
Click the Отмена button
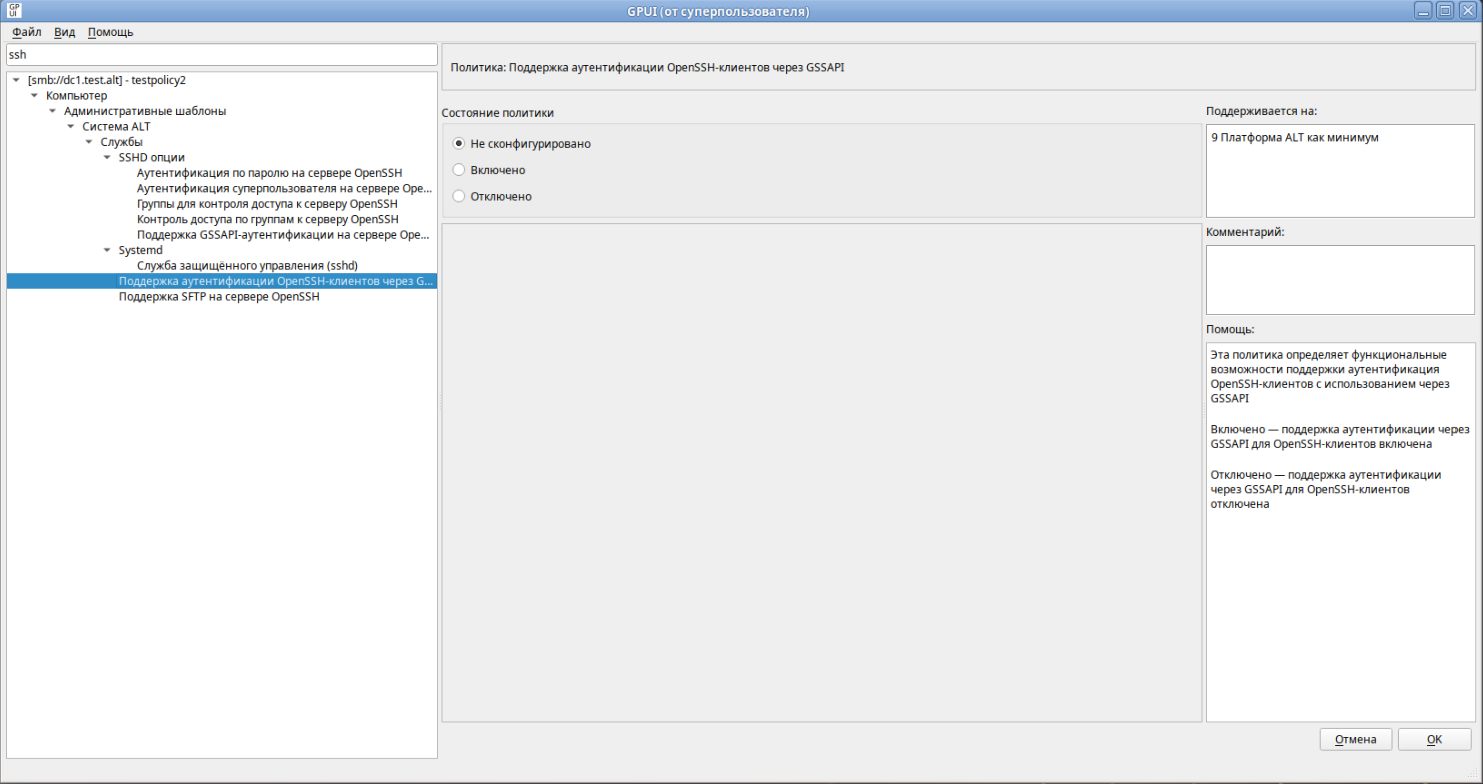(x=1356, y=740)
